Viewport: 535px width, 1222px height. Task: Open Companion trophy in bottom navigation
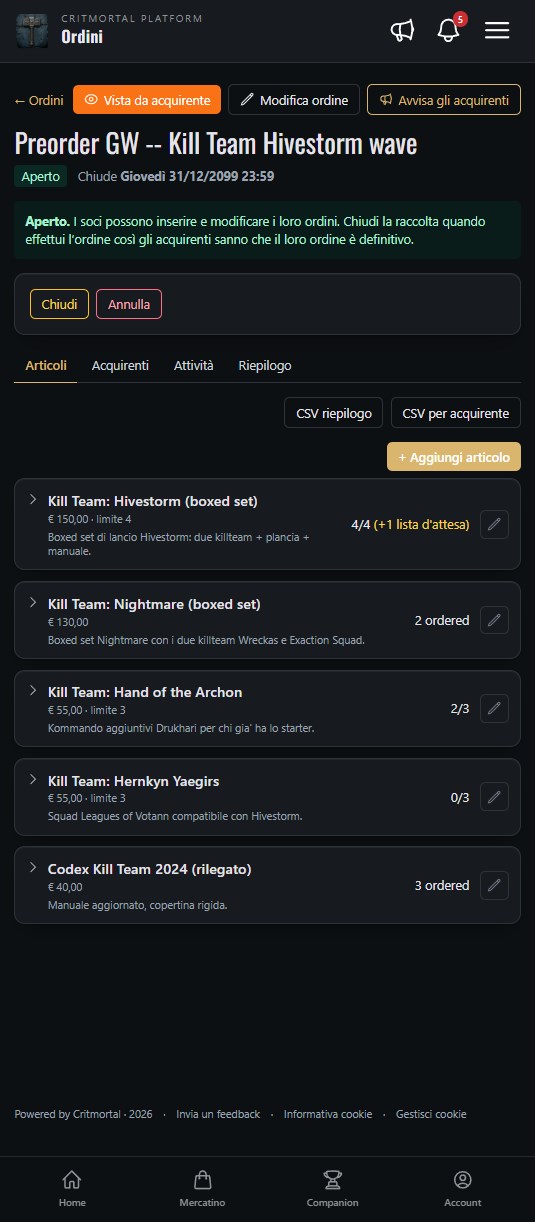(333, 1188)
